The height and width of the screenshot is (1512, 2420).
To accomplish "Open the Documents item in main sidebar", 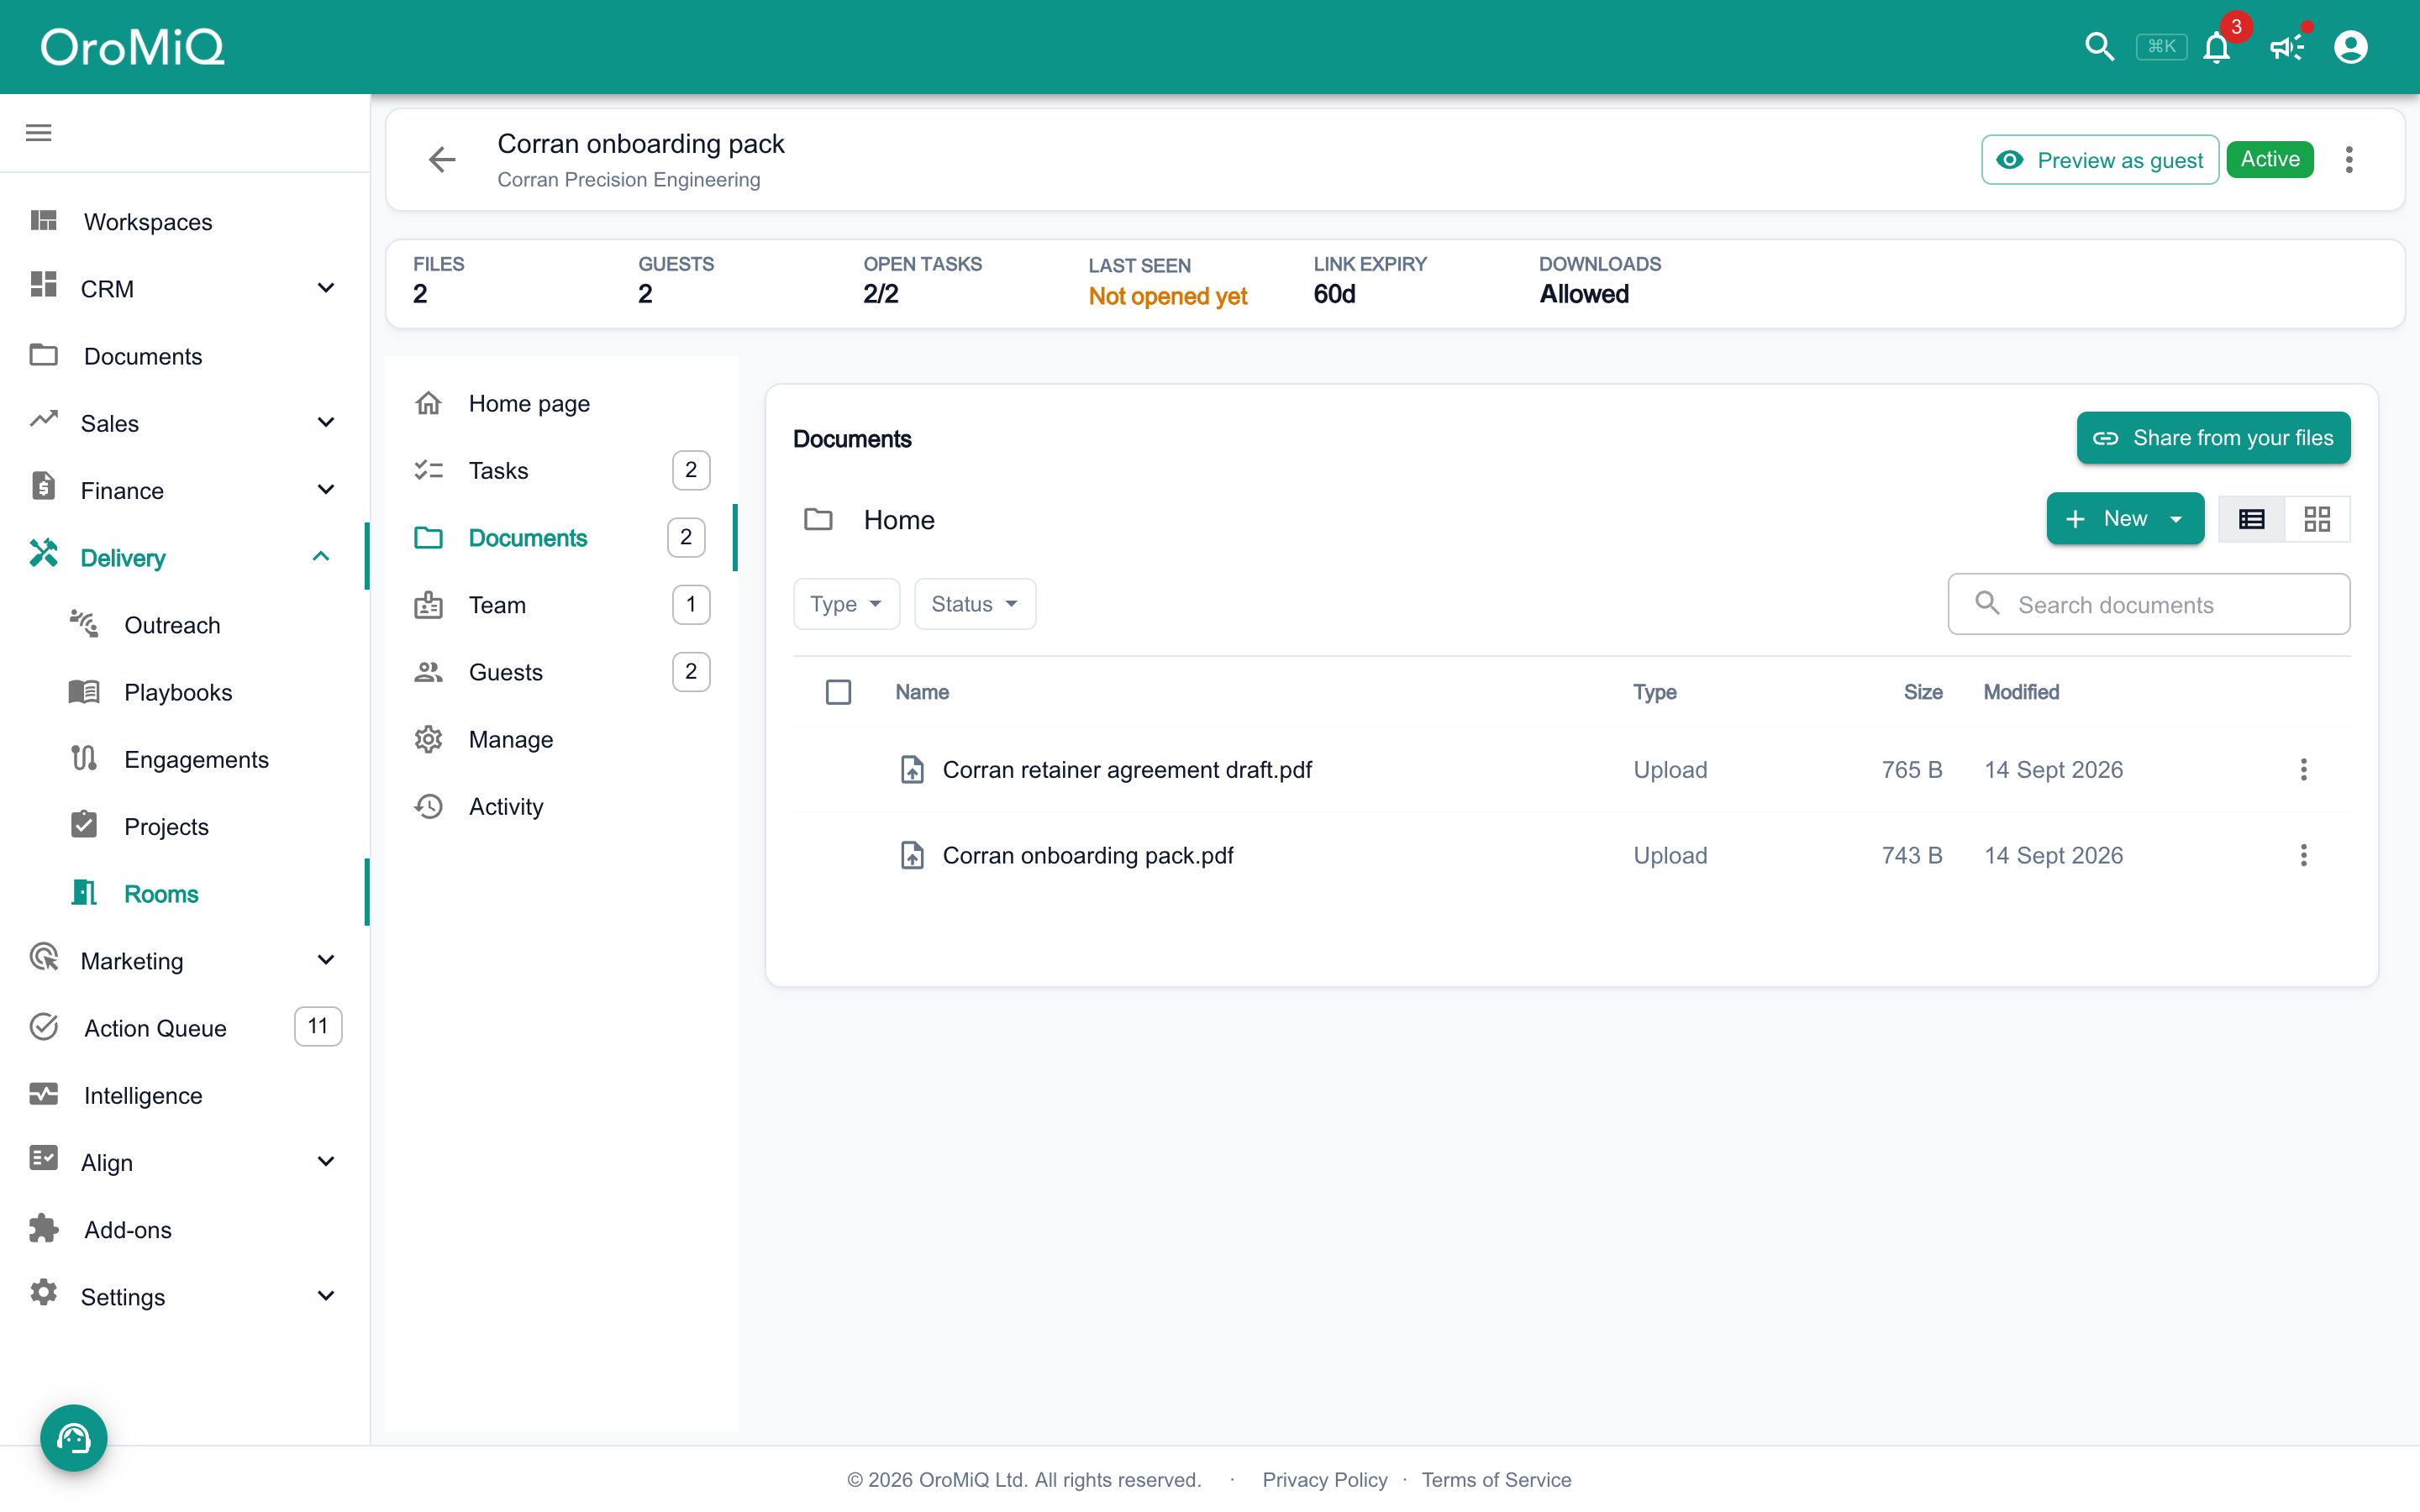I will (x=185, y=356).
